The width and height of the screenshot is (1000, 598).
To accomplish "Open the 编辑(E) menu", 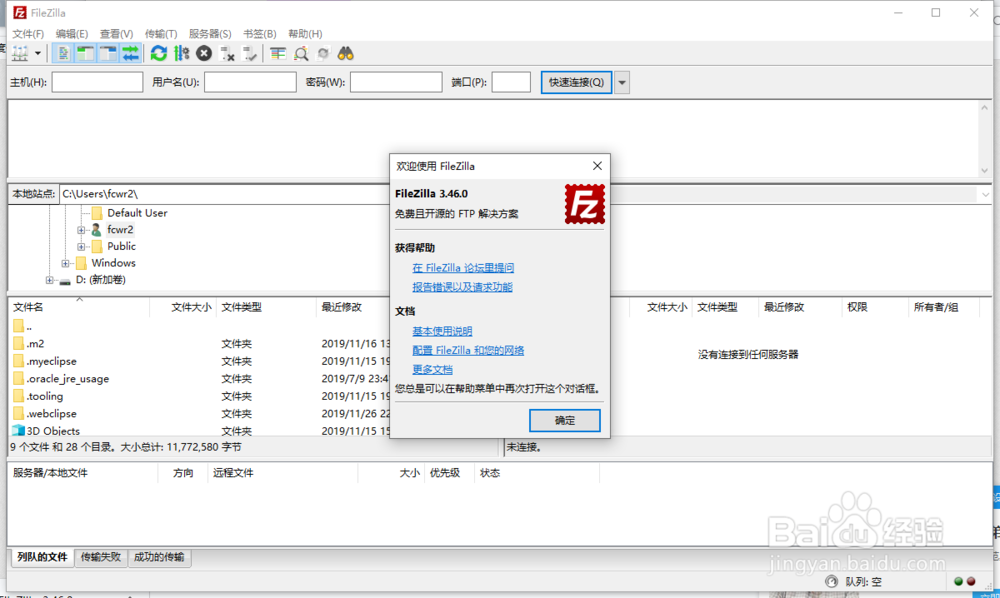I will (71, 34).
